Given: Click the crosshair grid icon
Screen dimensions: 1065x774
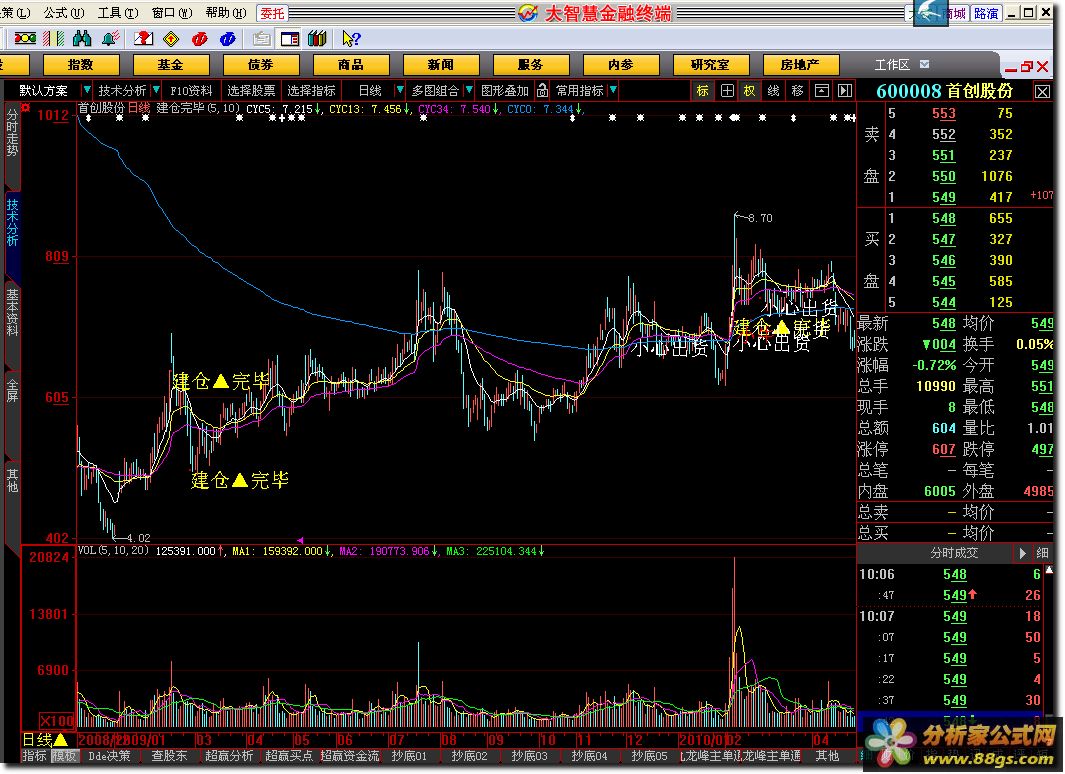Looking at the screenshot, I should click(x=727, y=90).
